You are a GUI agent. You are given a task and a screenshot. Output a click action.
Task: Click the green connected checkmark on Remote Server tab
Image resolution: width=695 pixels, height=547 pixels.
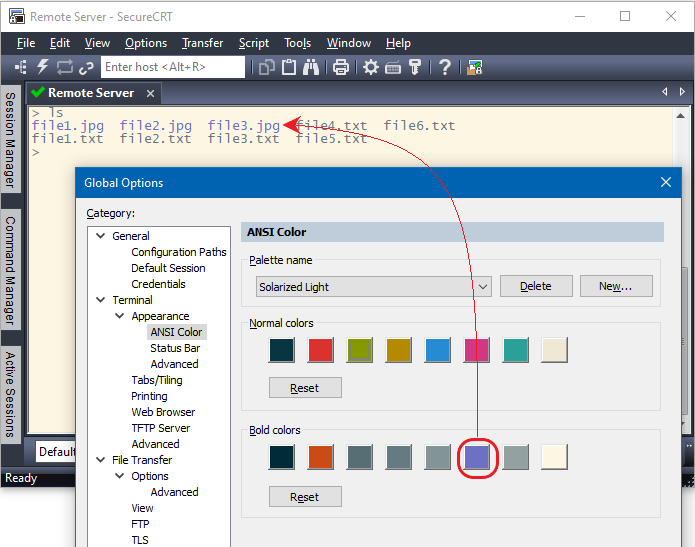pos(38,92)
